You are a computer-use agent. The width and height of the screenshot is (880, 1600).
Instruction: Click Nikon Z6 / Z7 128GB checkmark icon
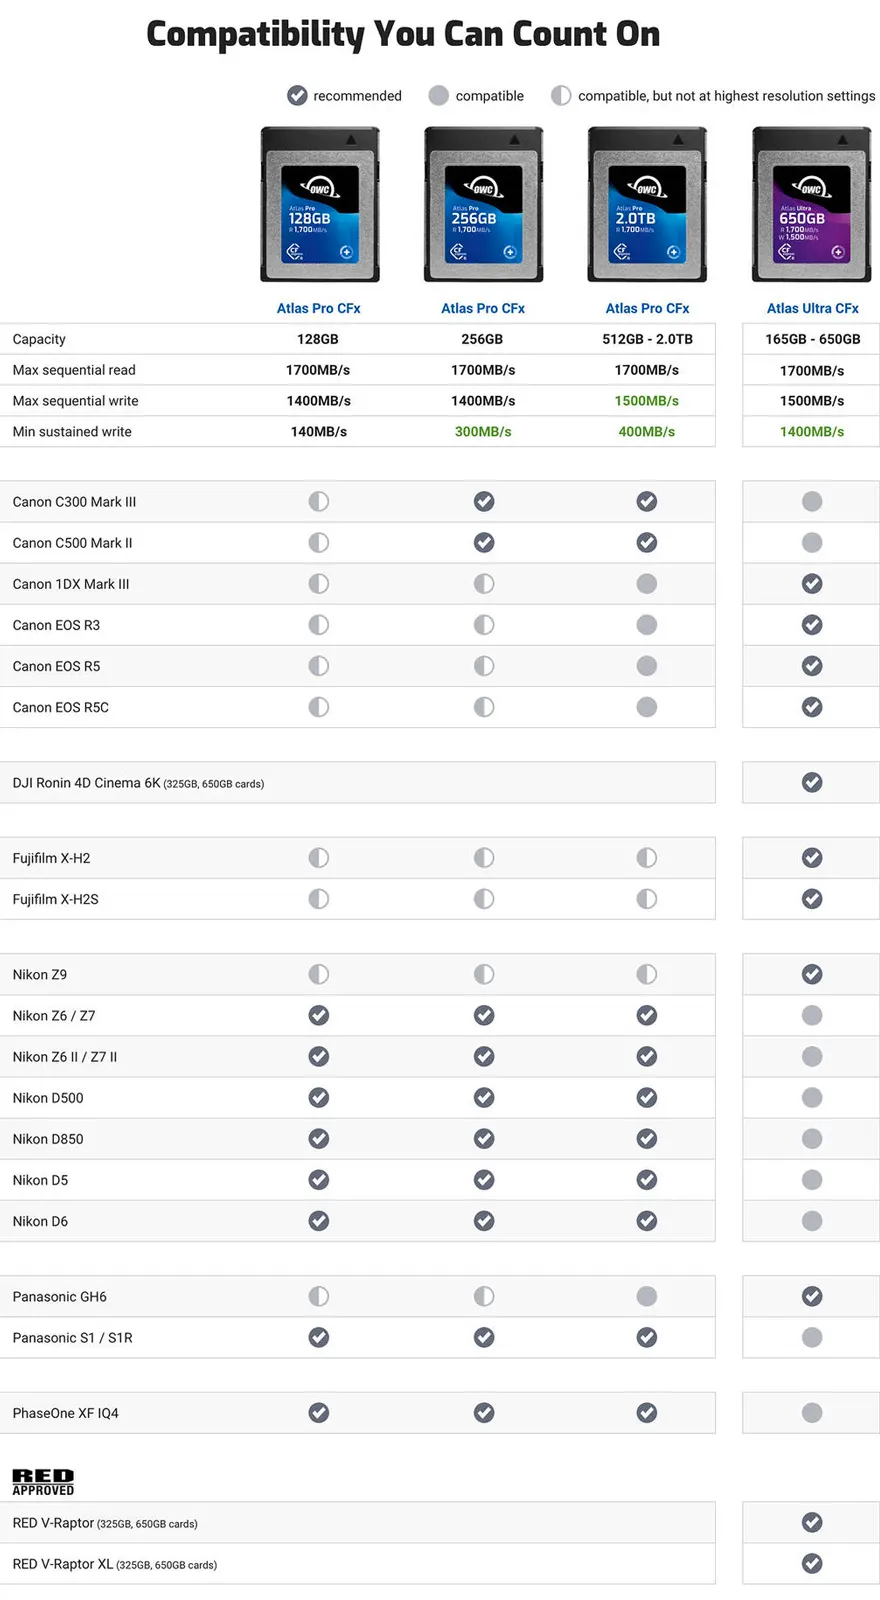(319, 1015)
